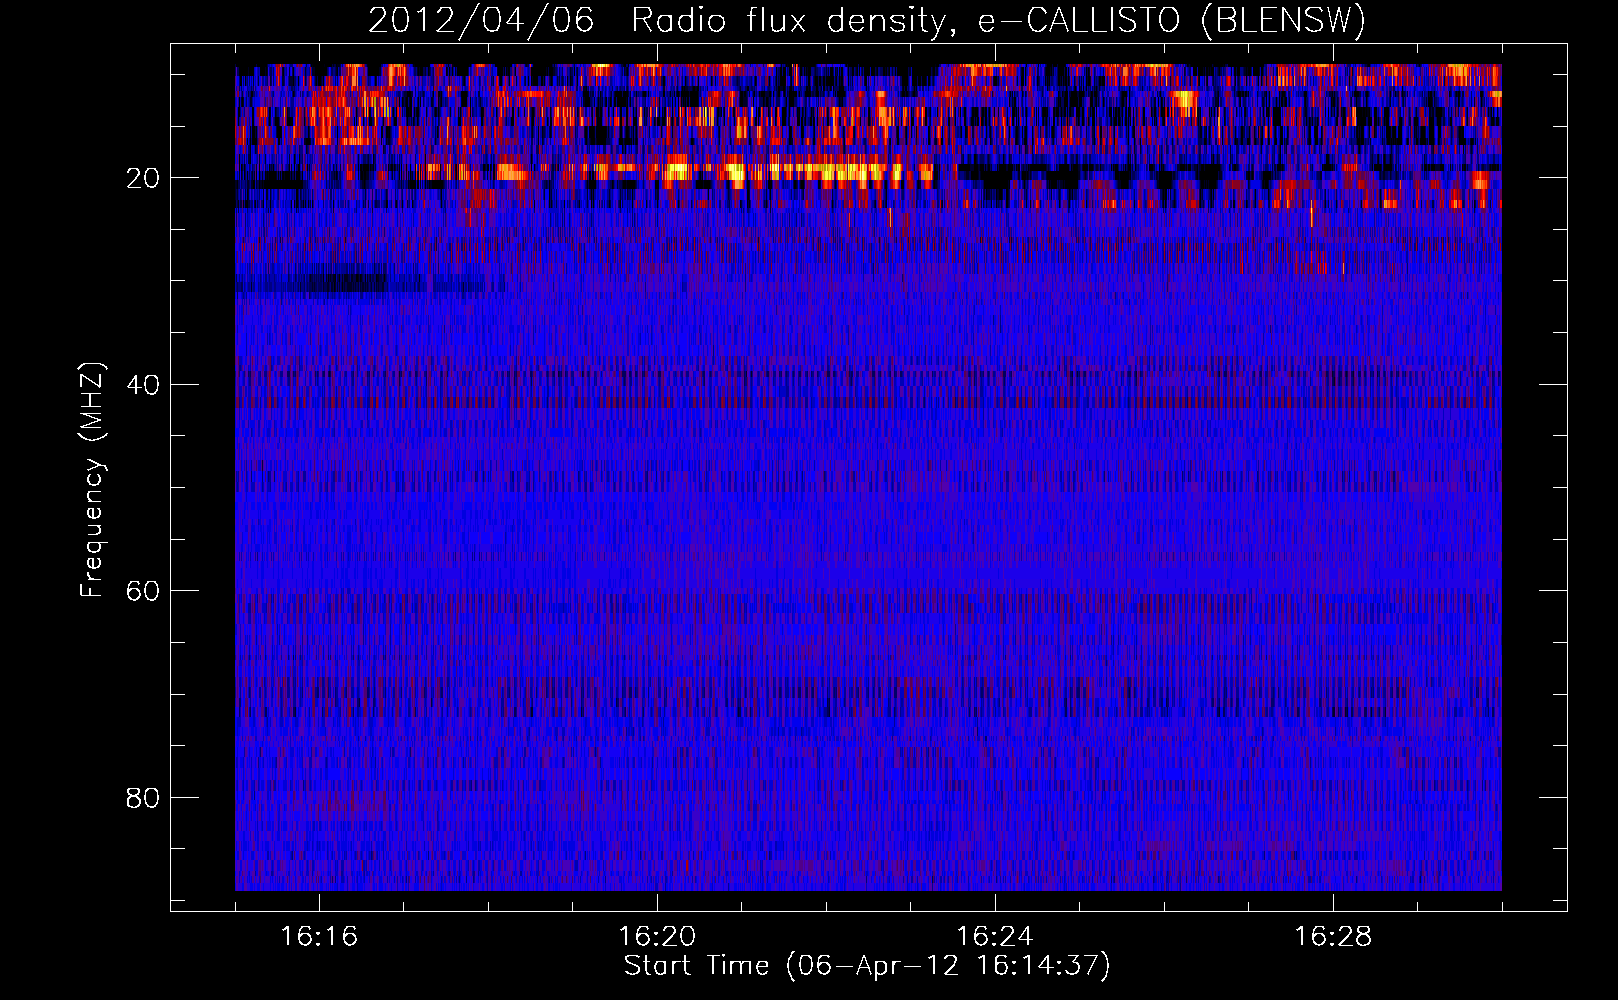The width and height of the screenshot is (1618, 1000).
Task: Click the 80 frequency tick label
Action: [x=143, y=798]
